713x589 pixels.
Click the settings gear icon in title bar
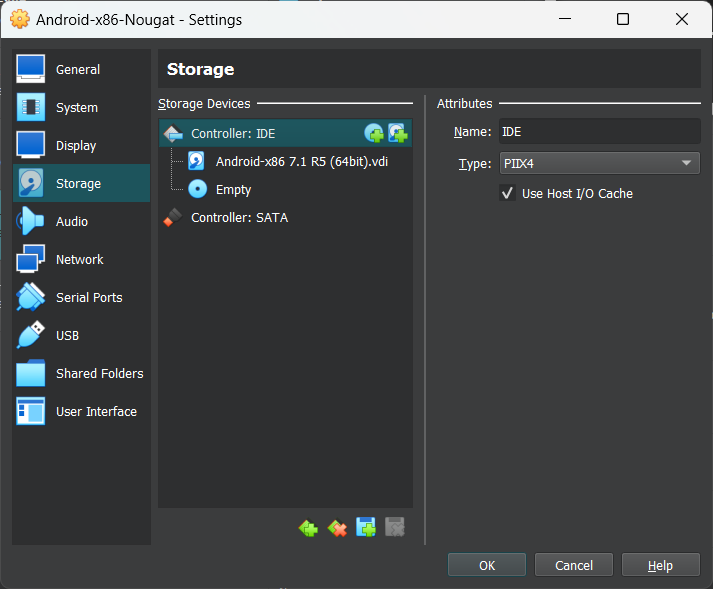(x=20, y=19)
